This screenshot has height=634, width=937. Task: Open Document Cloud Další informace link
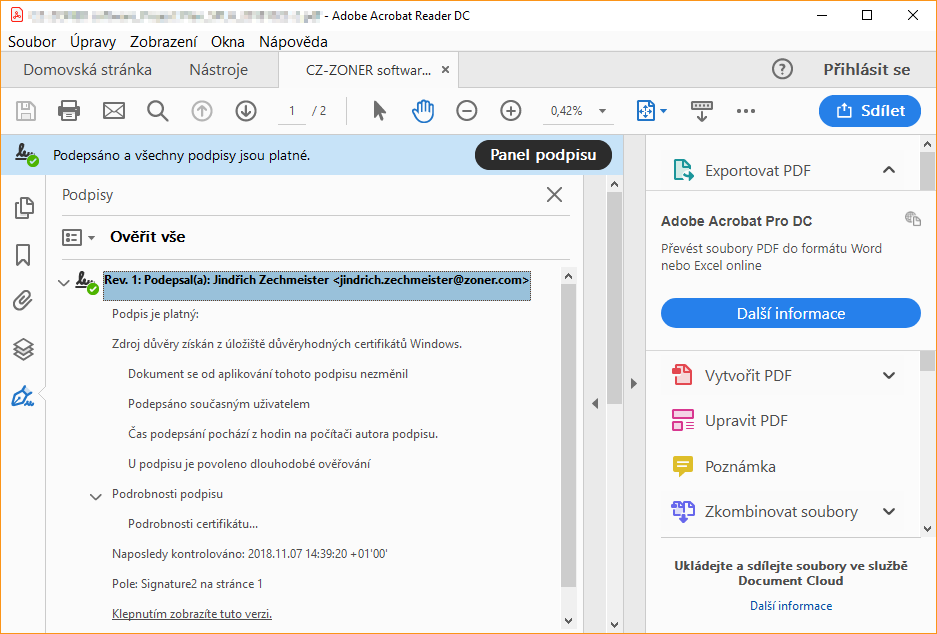tap(791, 606)
